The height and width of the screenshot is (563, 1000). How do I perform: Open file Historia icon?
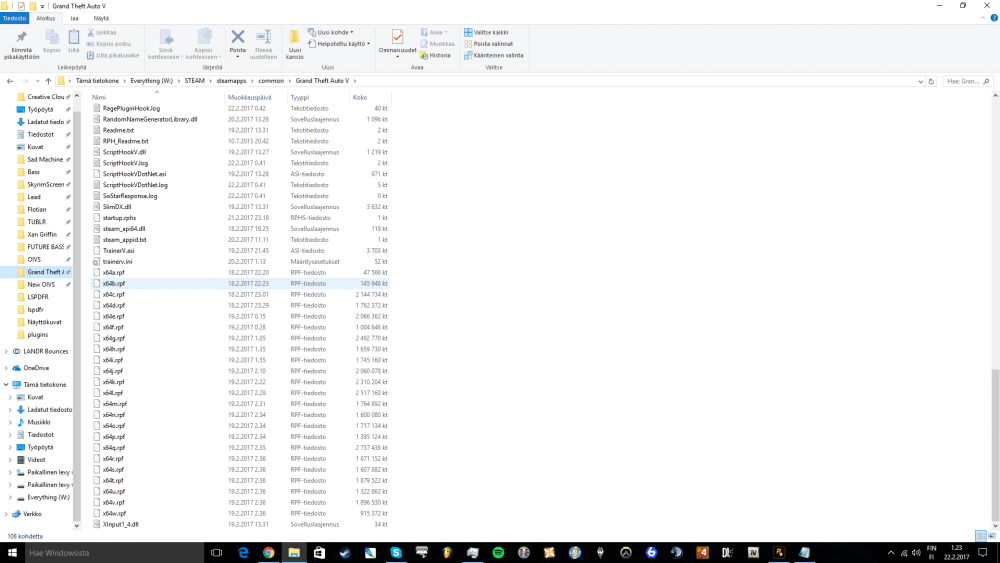tap(436, 55)
